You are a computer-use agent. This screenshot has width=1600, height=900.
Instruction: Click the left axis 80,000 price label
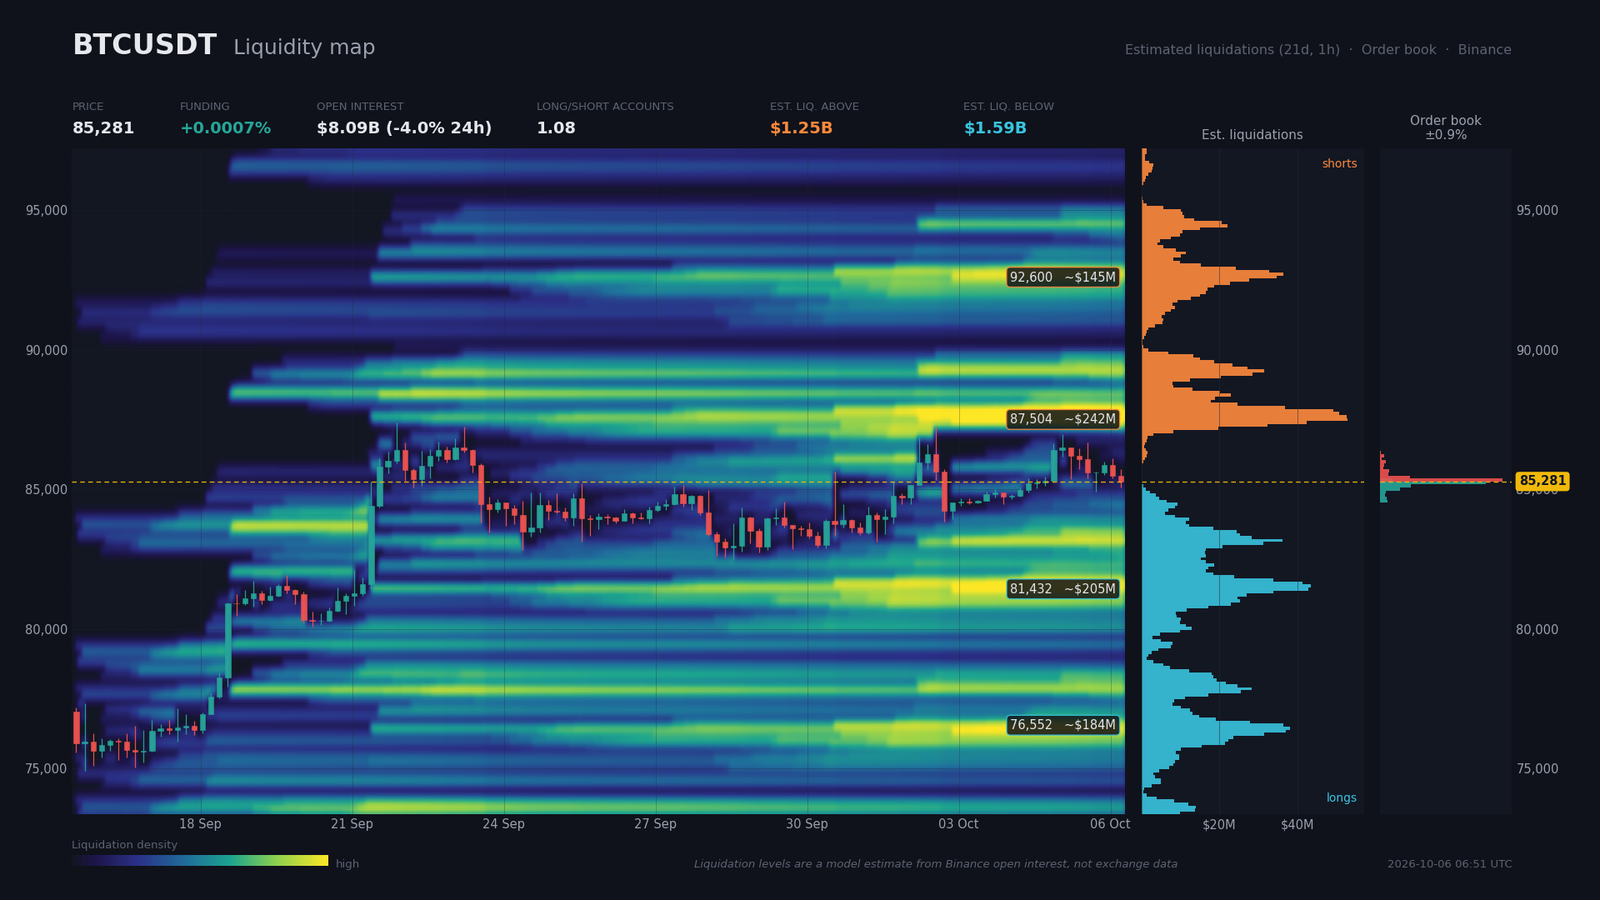click(x=47, y=629)
